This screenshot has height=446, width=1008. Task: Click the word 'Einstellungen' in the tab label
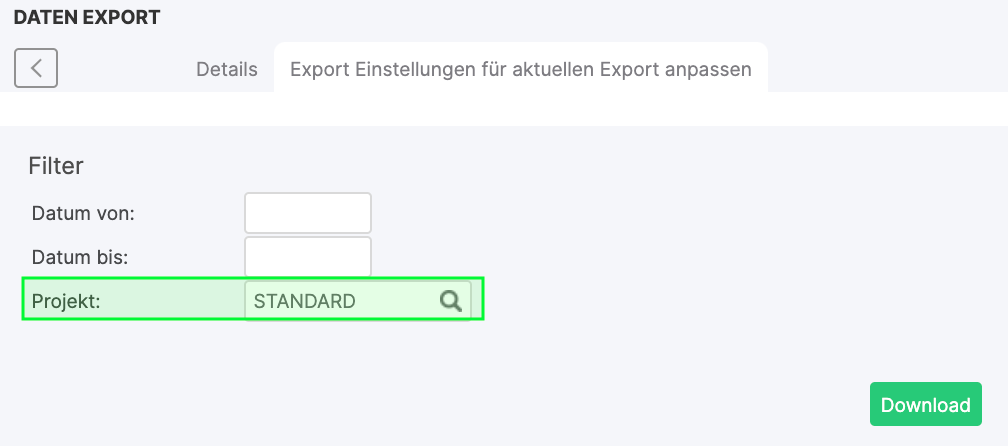(x=410, y=70)
